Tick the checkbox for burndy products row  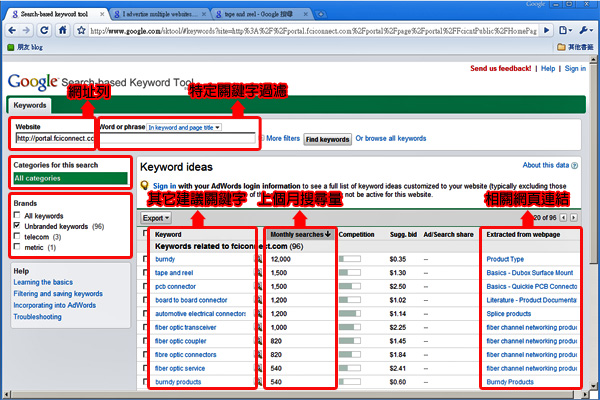tap(145, 382)
